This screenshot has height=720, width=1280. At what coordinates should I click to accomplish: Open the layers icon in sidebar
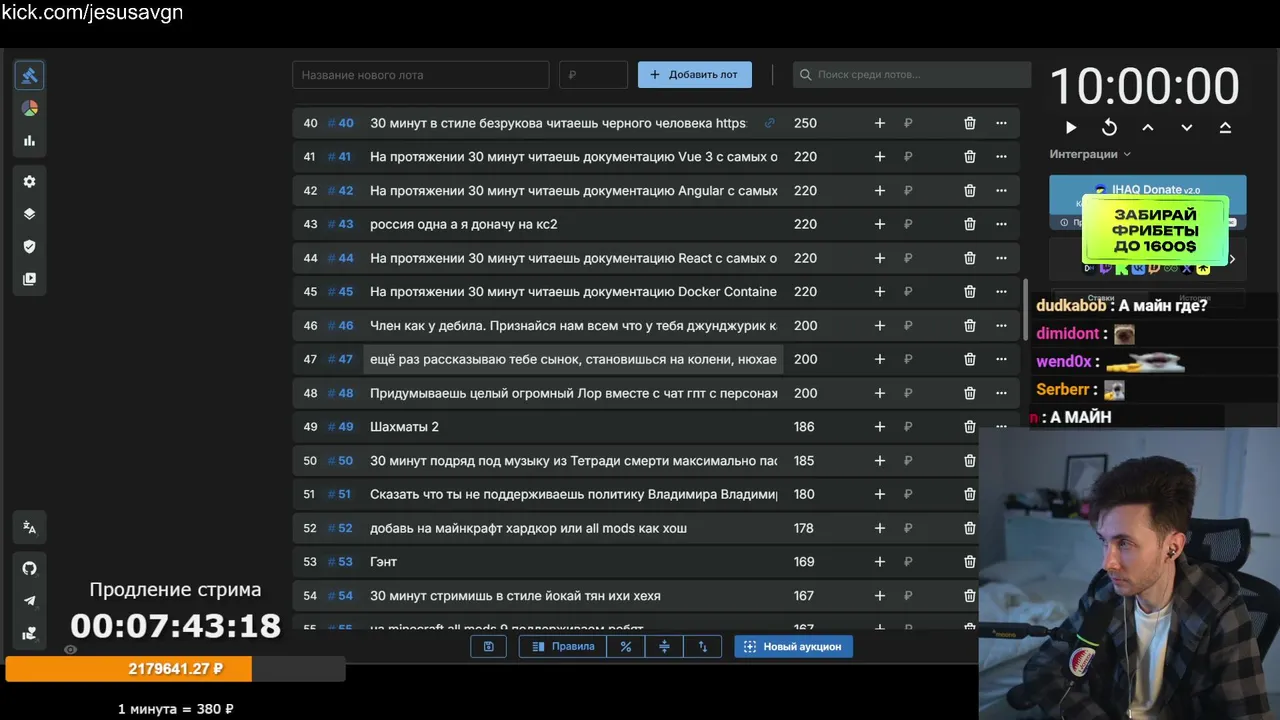point(30,214)
